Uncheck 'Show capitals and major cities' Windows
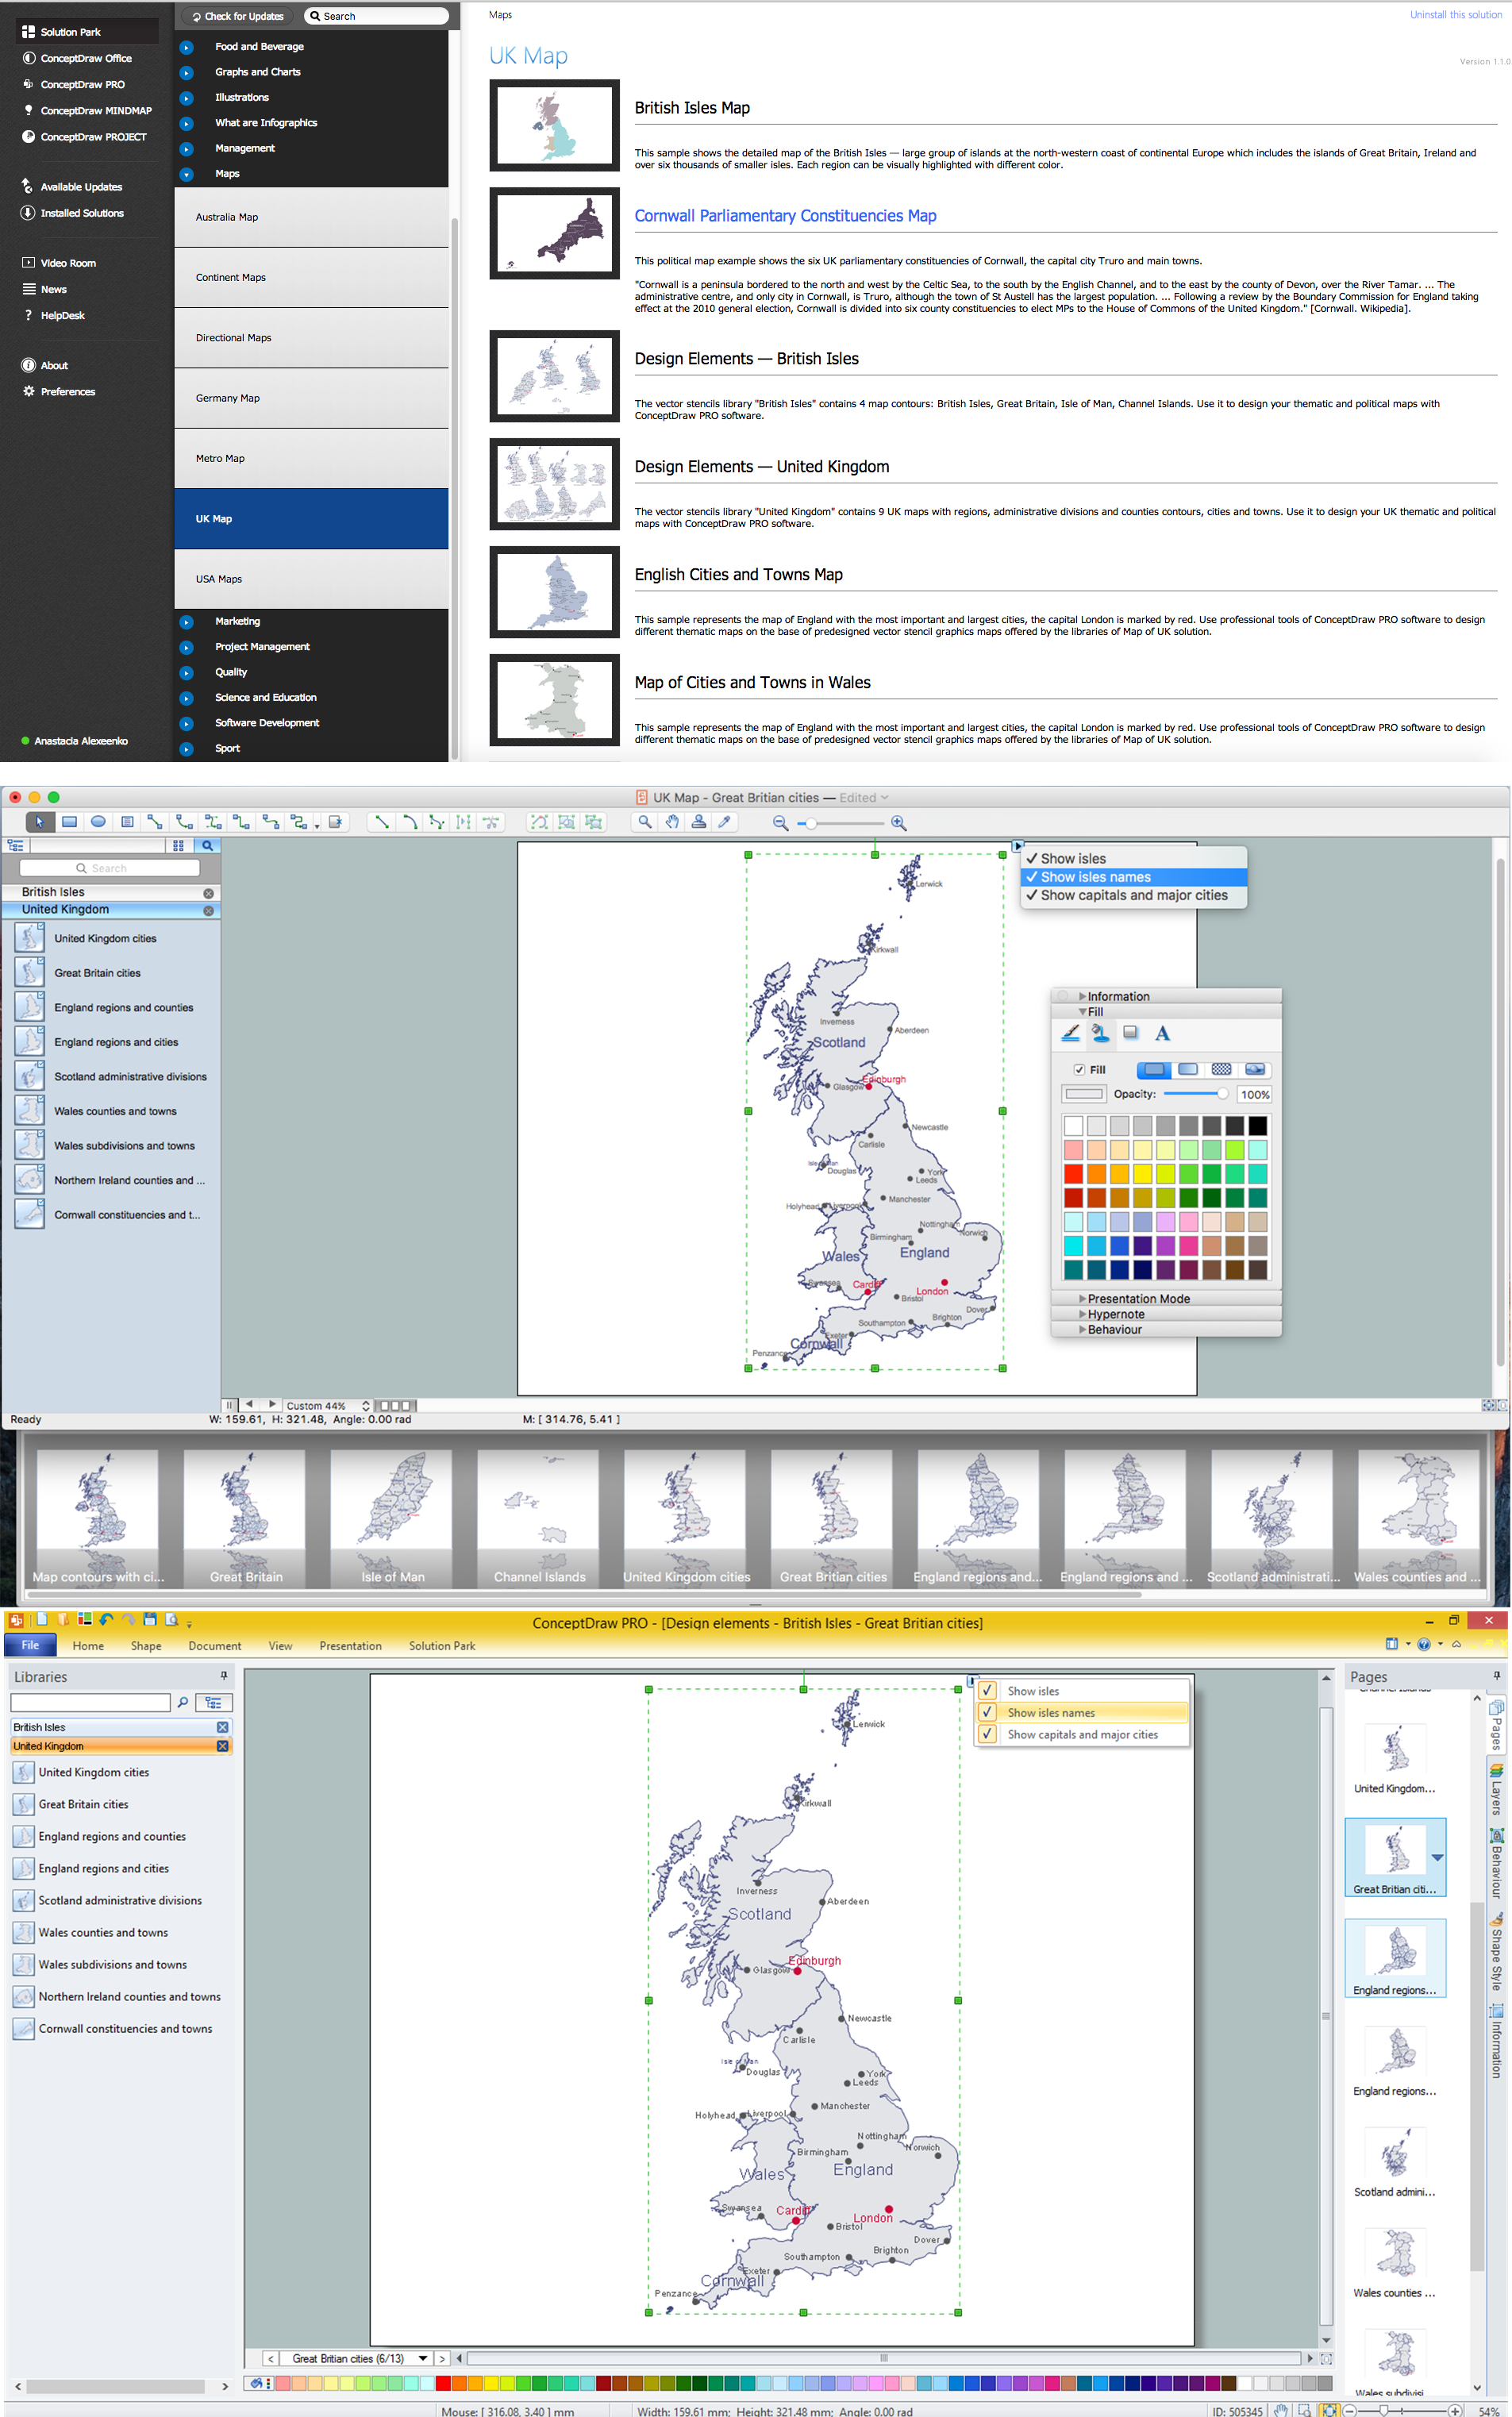 click(987, 1734)
